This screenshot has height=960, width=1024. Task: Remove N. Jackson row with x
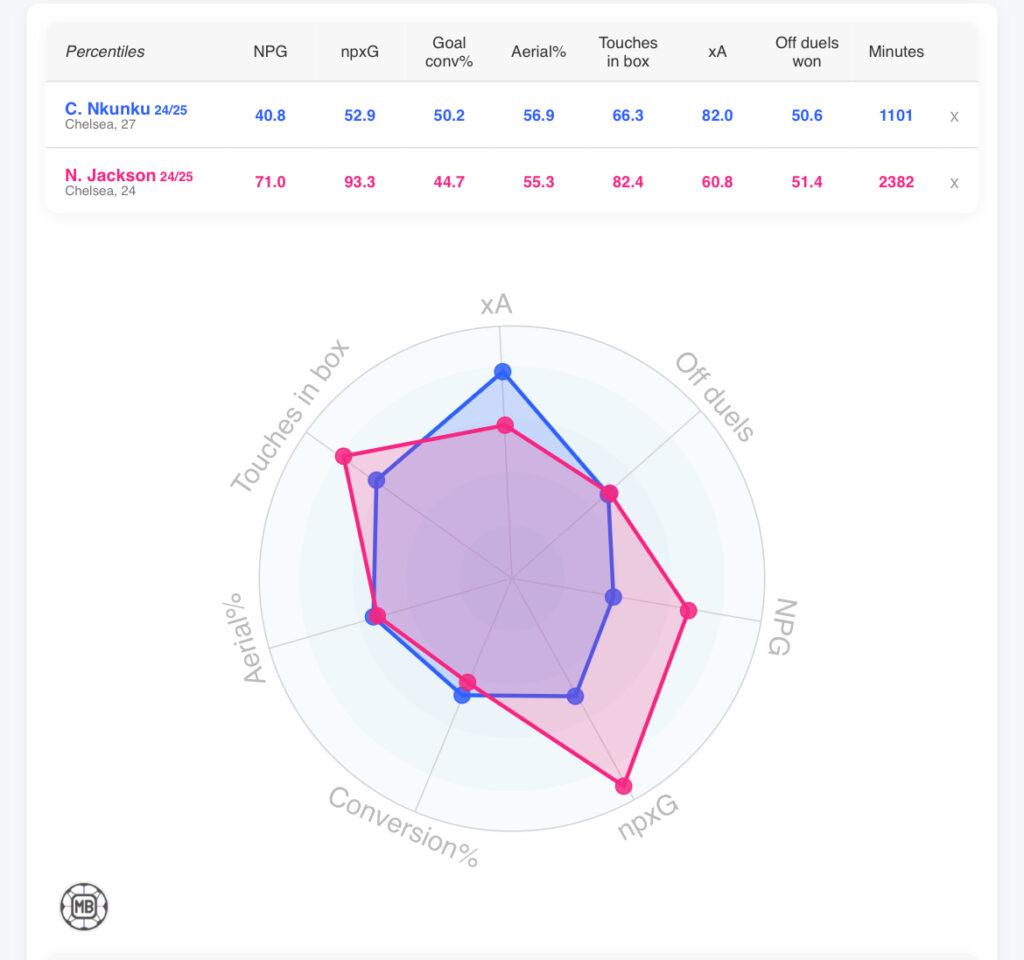pos(954,182)
